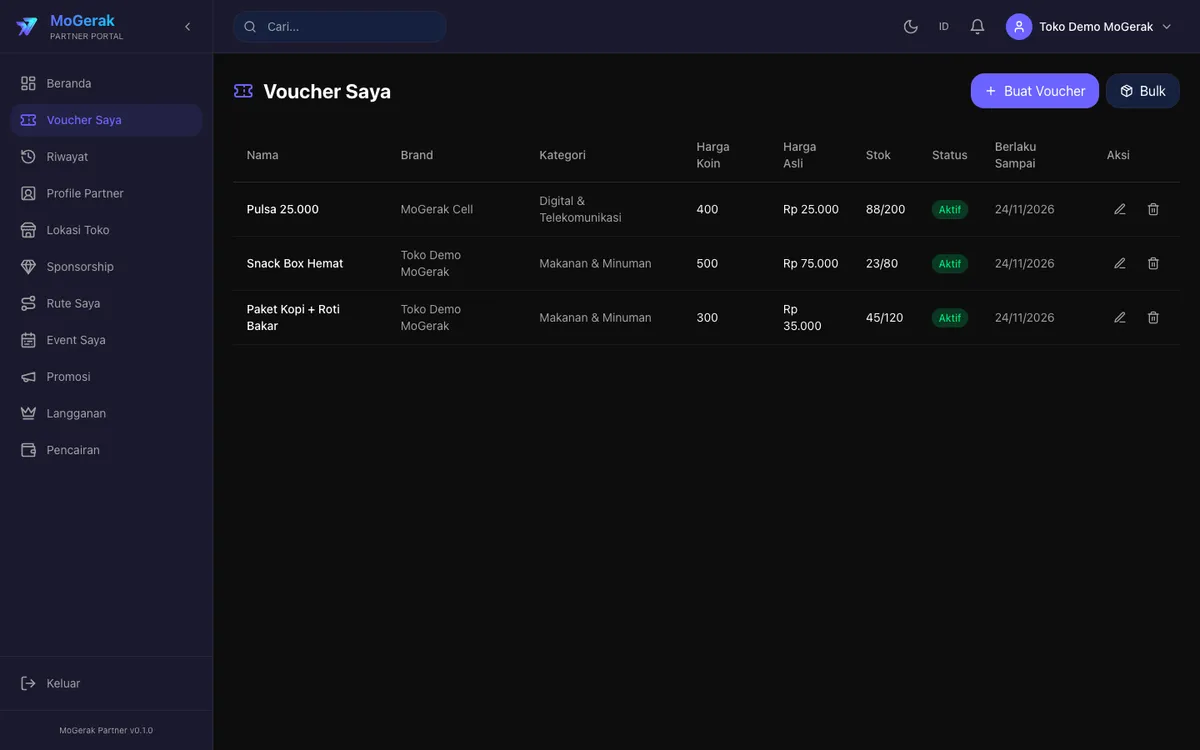Click the Snack Box Hemat voucher name
Screen dimensions: 1200x750
[x=295, y=263]
